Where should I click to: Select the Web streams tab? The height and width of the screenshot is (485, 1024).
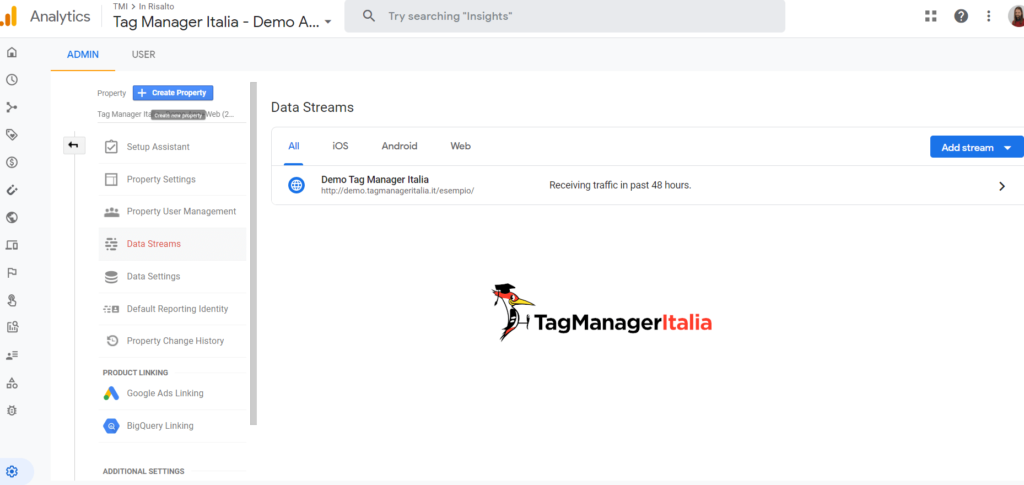(x=460, y=146)
